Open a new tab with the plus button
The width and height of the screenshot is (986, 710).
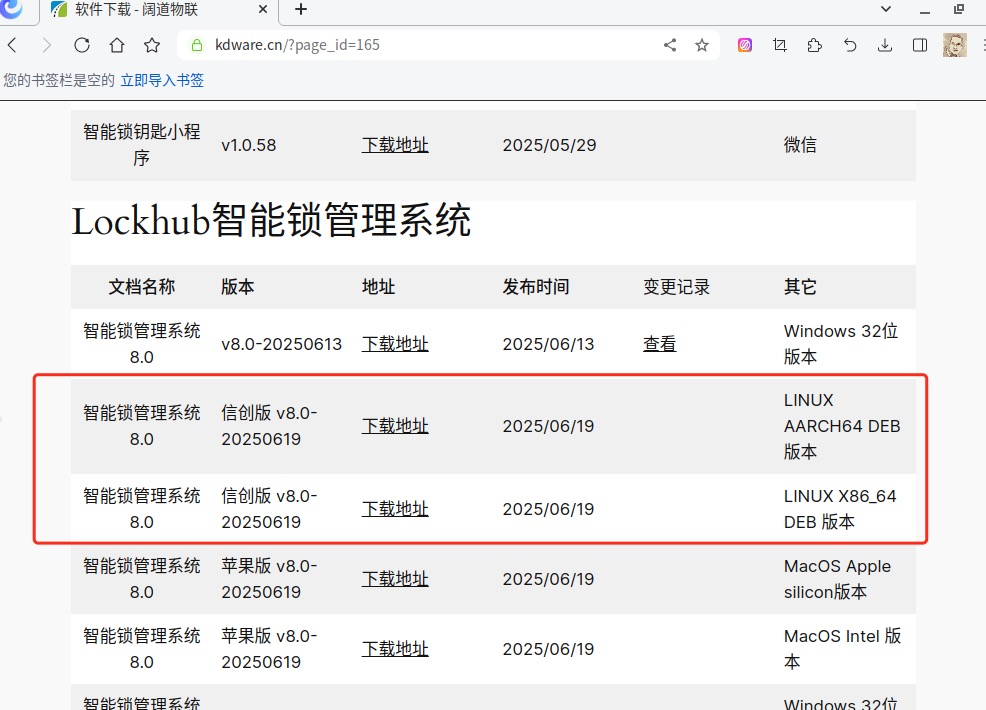tap(301, 9)
